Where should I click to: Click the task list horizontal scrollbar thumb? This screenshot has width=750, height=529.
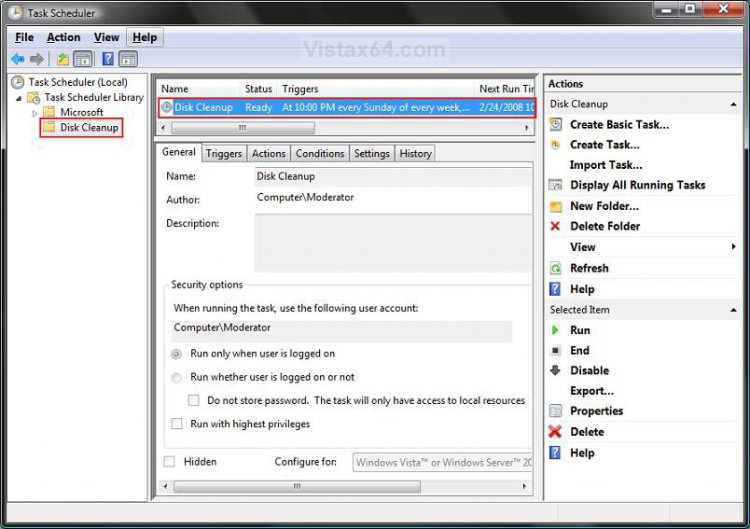click(x=243, y=128)
